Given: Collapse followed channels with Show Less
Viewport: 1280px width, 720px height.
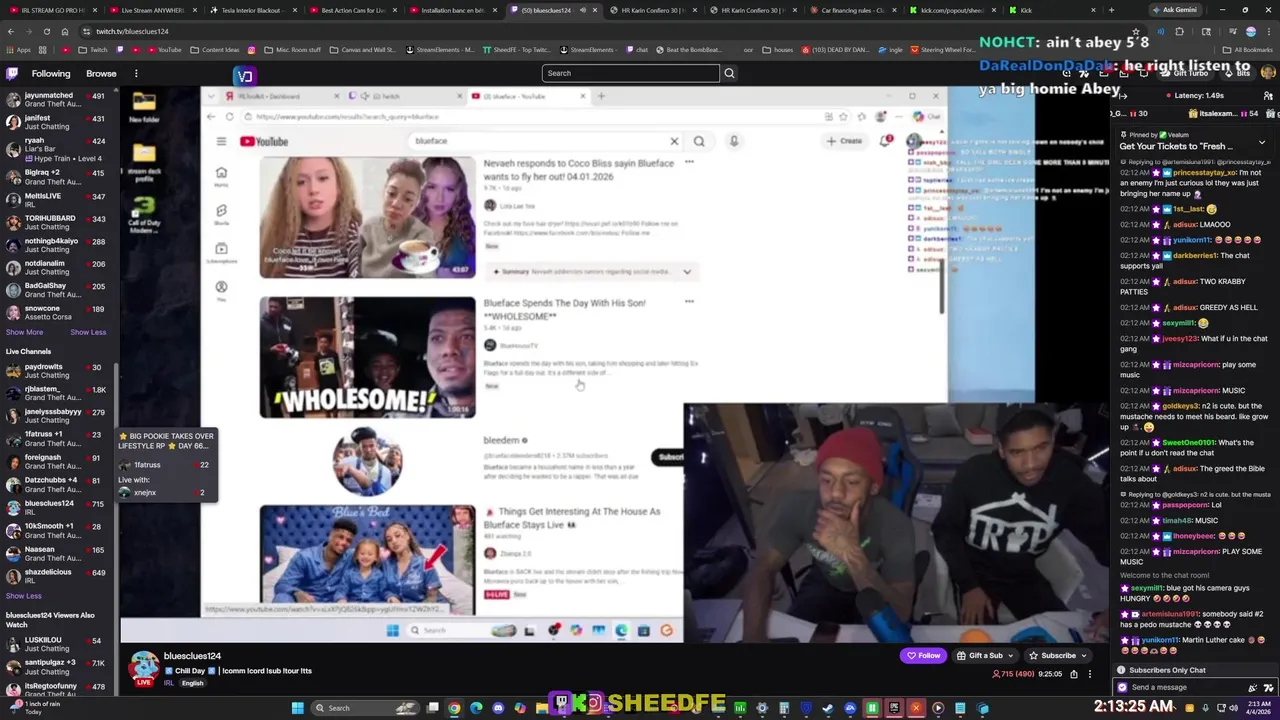Looking at the screenshot, I should point(88,332).
